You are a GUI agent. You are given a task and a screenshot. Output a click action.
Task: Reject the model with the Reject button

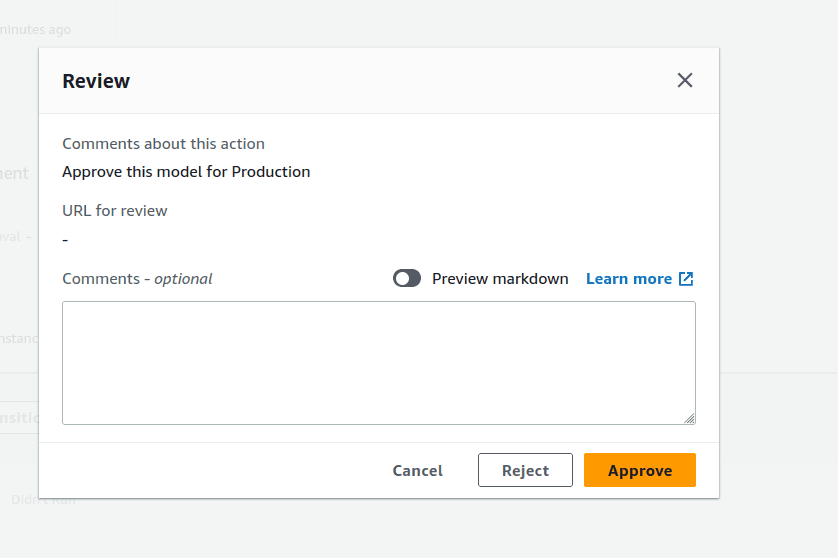525,470
